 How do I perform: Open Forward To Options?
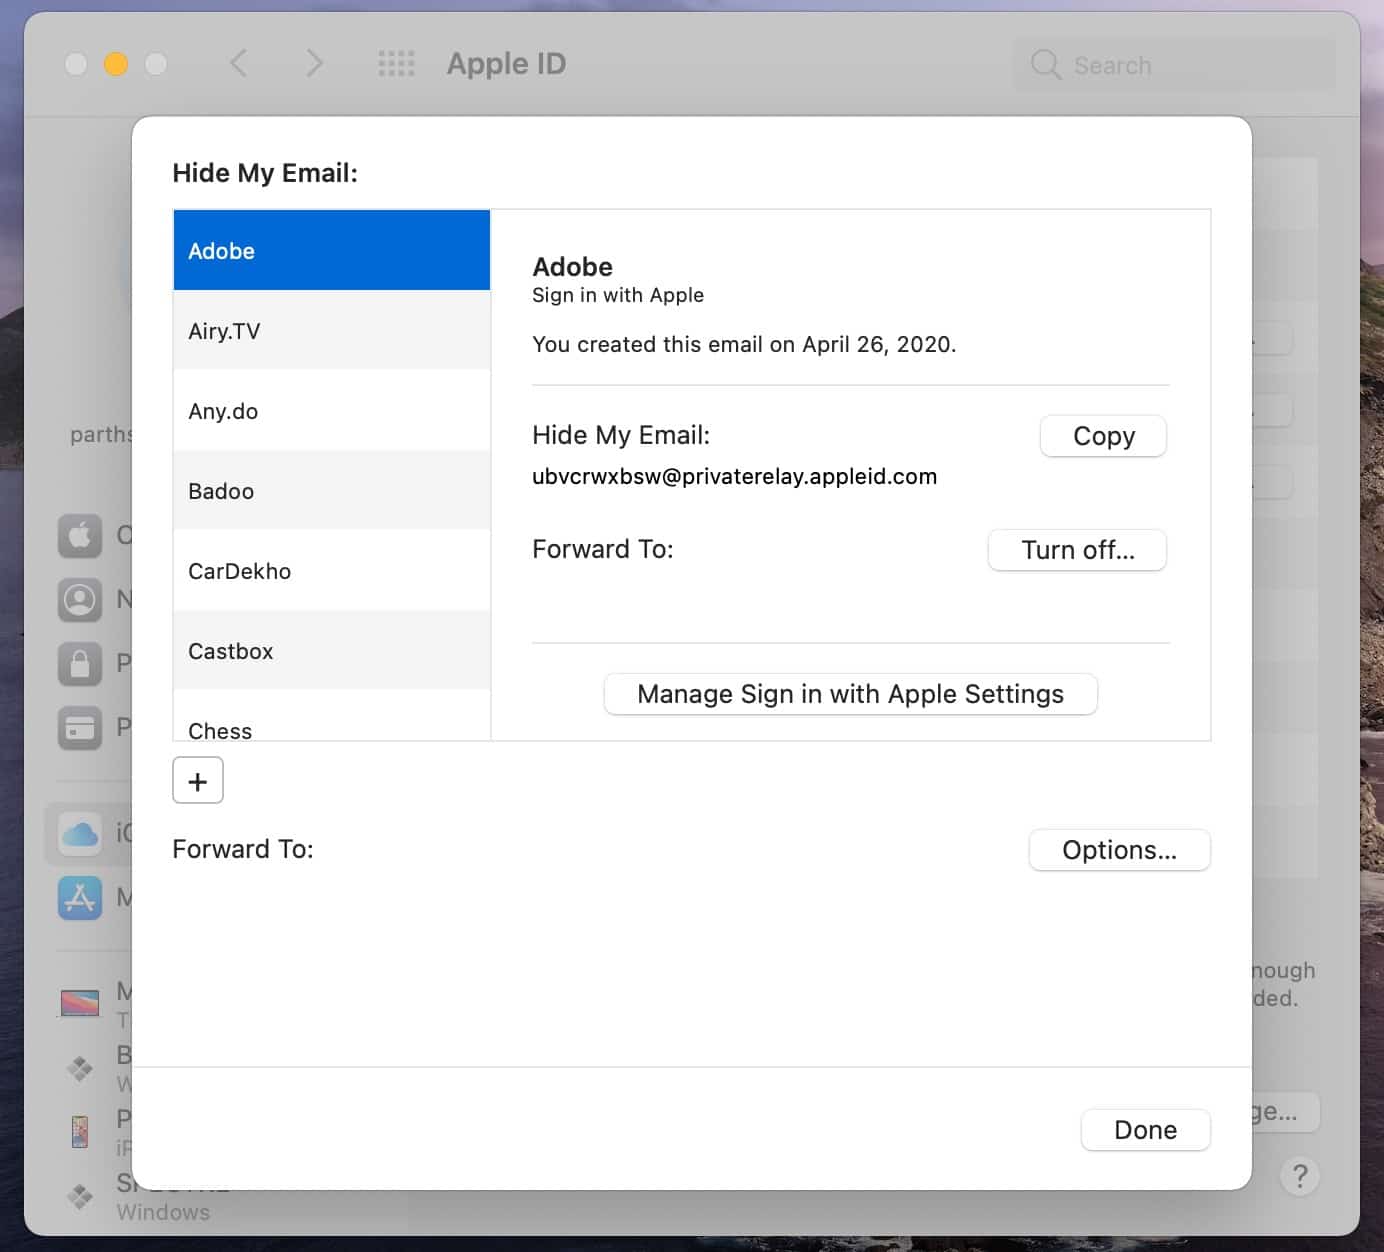(x=1119, y=850)
